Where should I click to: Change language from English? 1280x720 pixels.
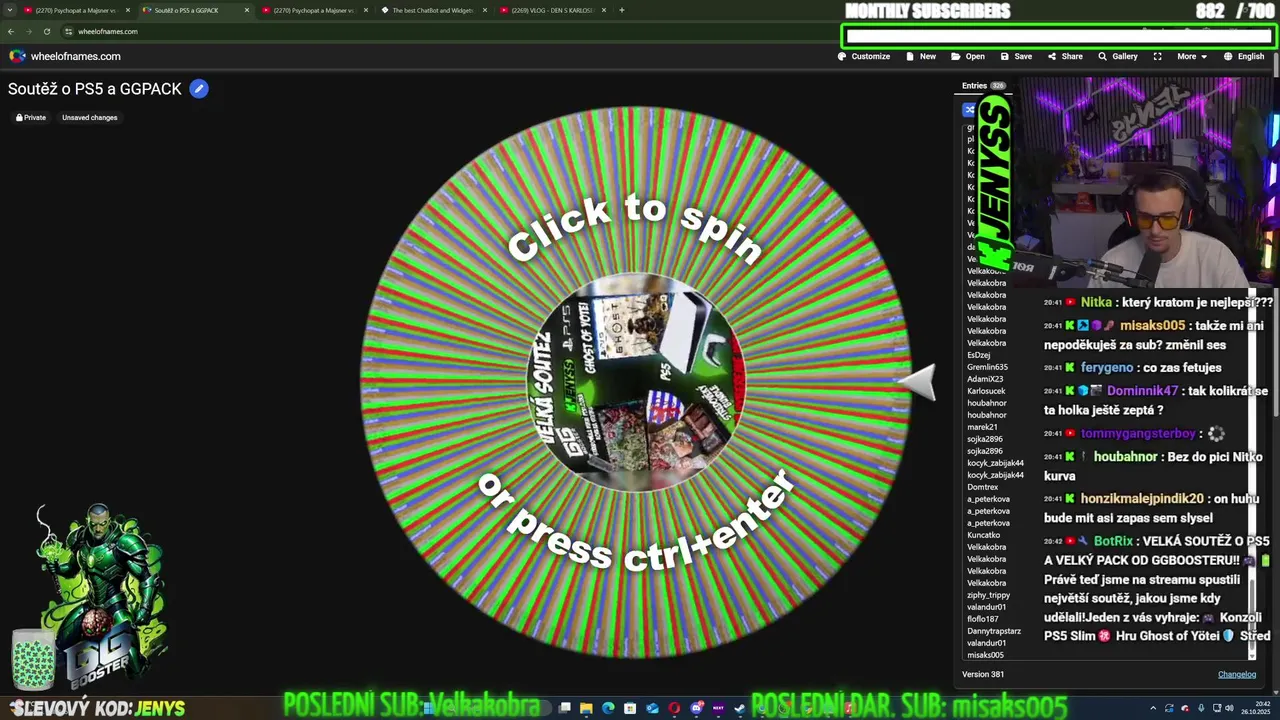coord(1244,56)
